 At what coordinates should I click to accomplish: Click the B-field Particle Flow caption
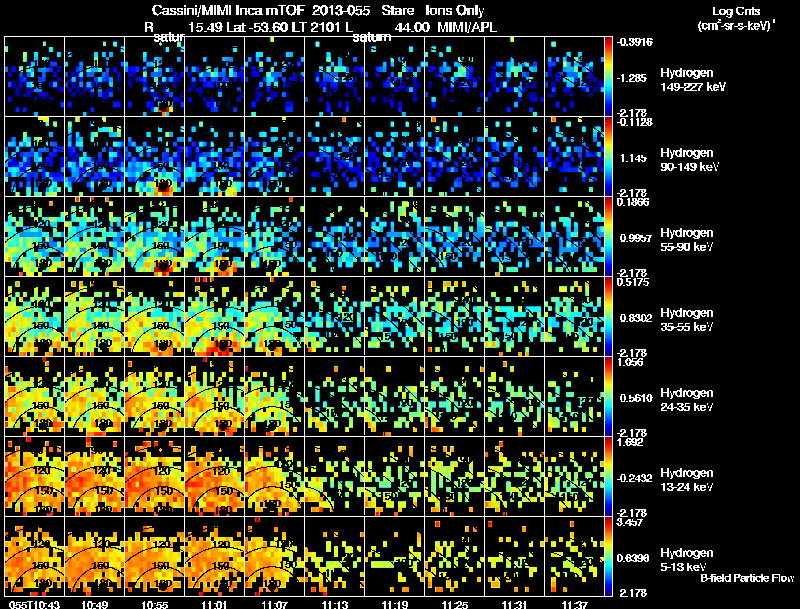(747, 578)
